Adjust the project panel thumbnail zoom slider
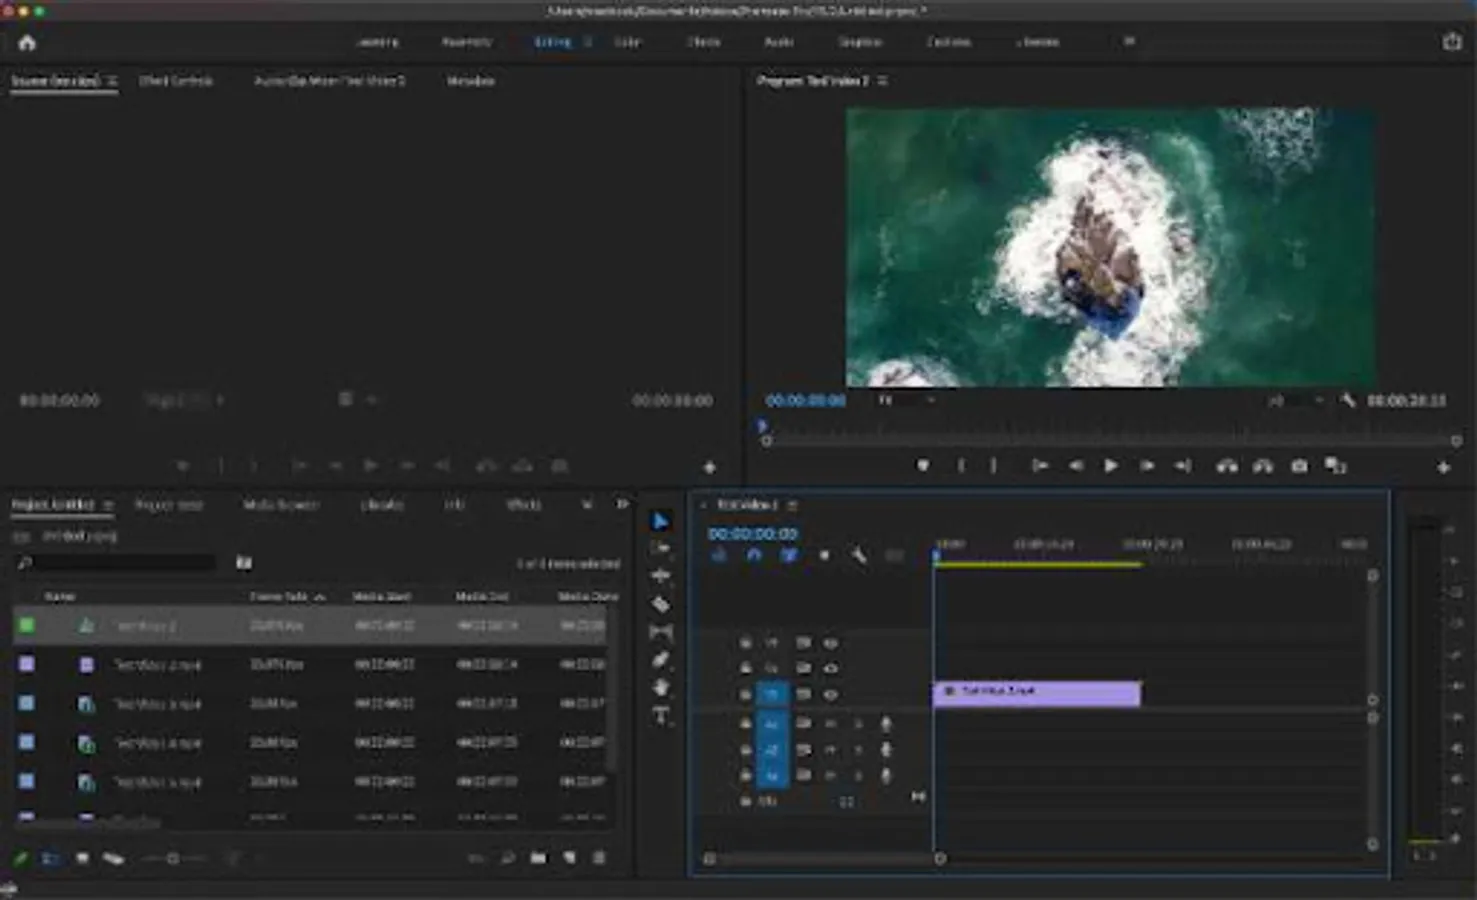The height and width of the screenshot is (900, 1477). 173,858
